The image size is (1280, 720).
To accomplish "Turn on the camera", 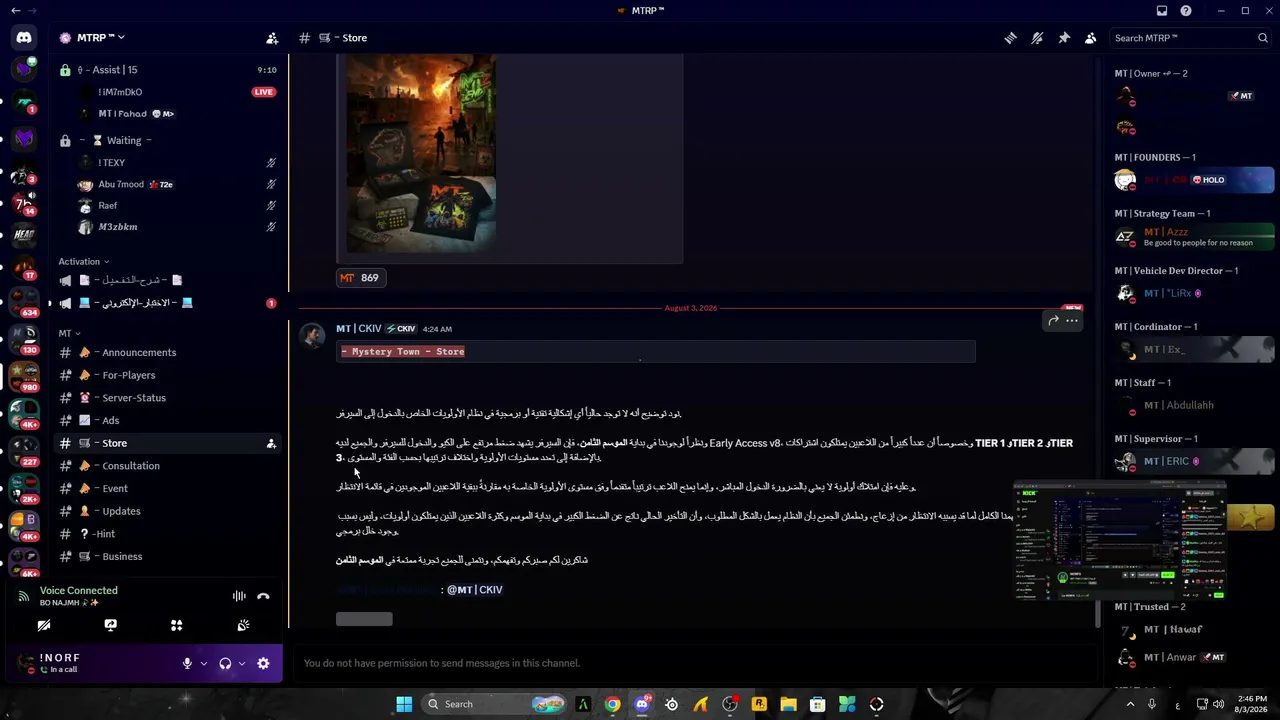I will pyautogui.click(x=44, y=625).
